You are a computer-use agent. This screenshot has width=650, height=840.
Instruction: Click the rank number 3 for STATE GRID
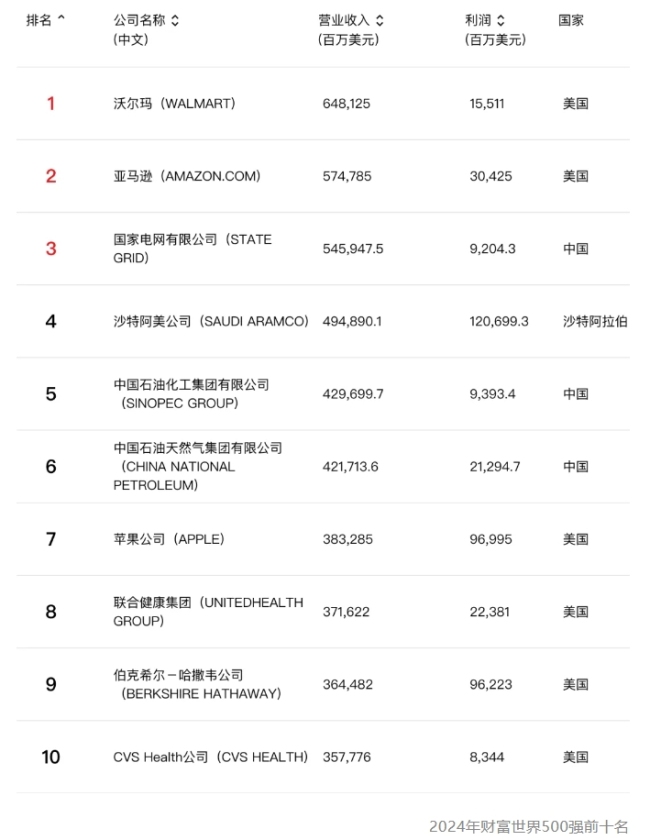tap(50, 249)
